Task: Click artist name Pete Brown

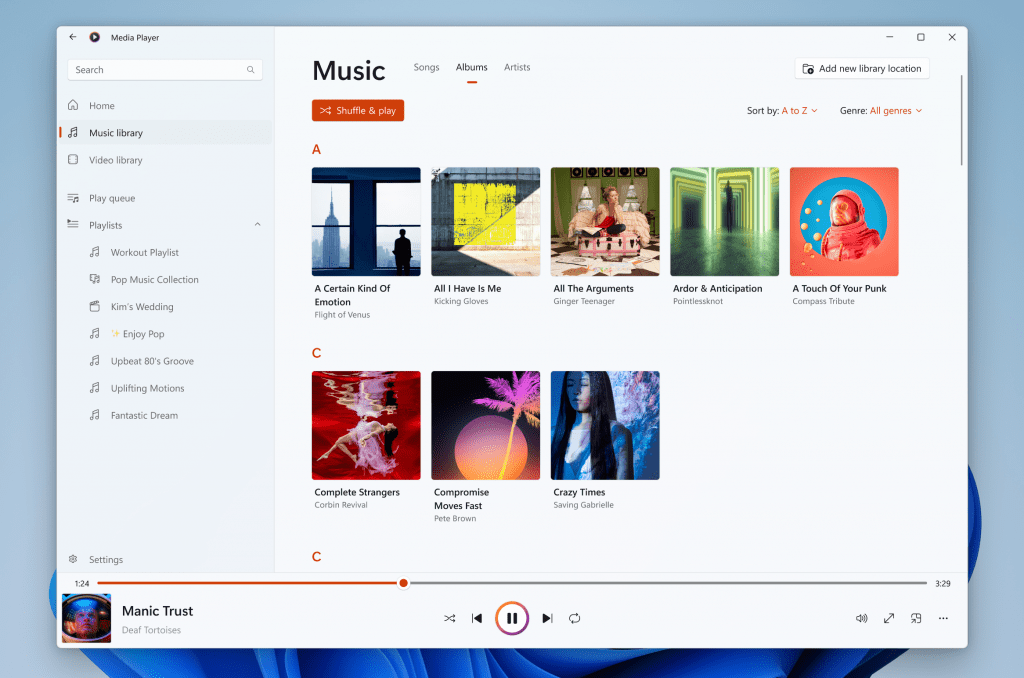Action: (x=455, y=519)
